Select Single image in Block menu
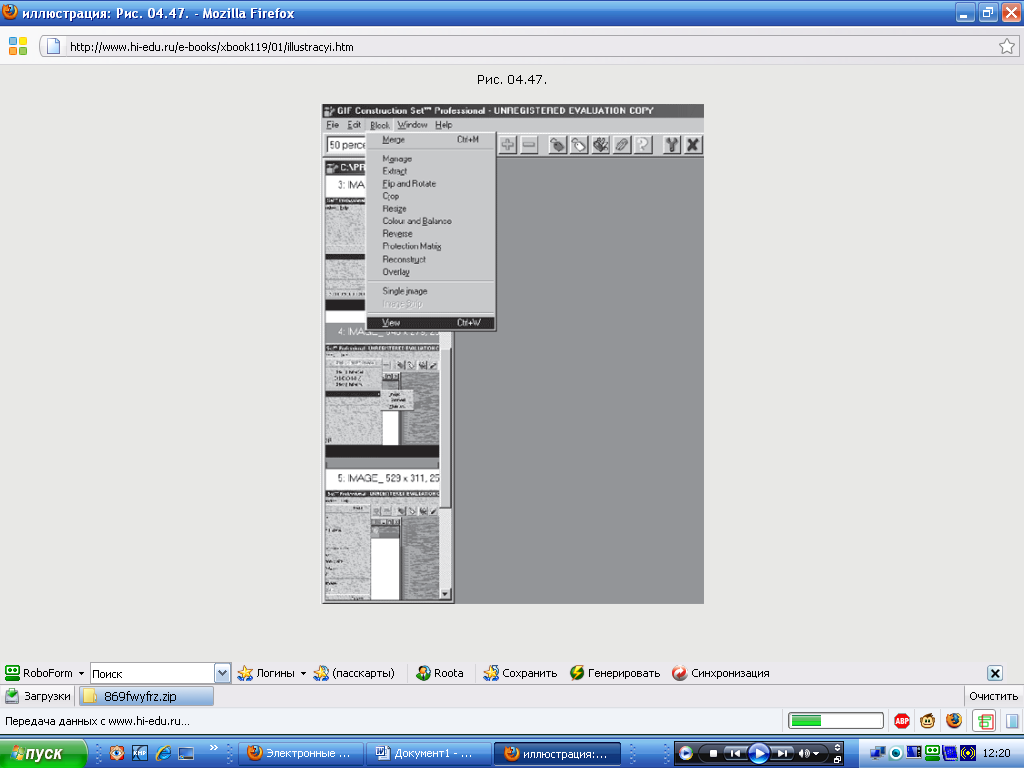This screenshot has width=1024, height=768. coord(430,291)
